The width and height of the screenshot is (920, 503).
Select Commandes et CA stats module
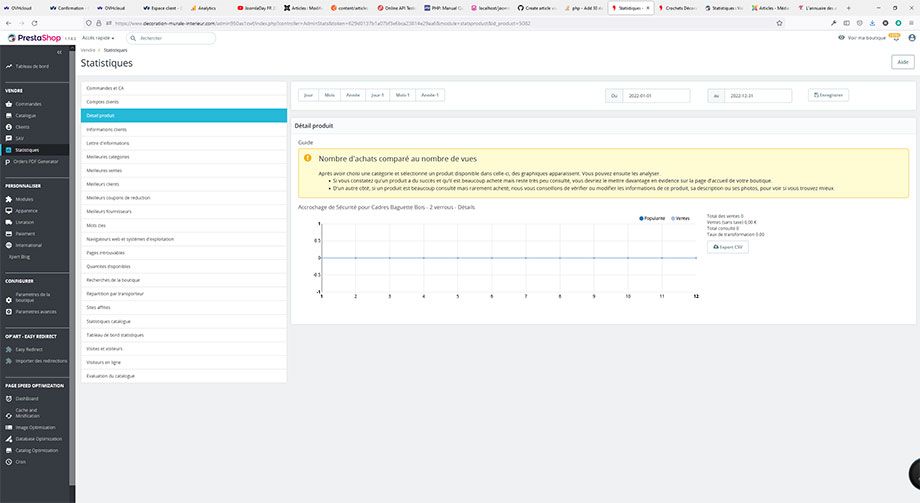184,88
